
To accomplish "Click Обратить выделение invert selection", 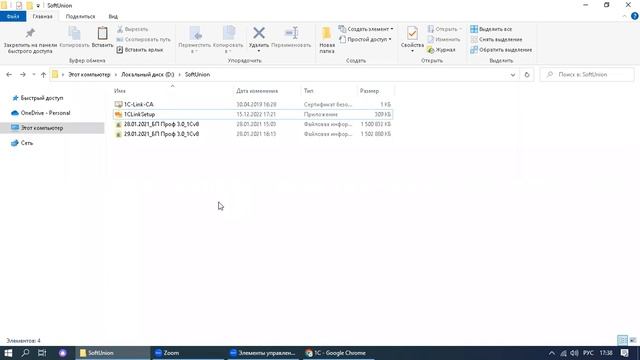I will click(501, 50).
